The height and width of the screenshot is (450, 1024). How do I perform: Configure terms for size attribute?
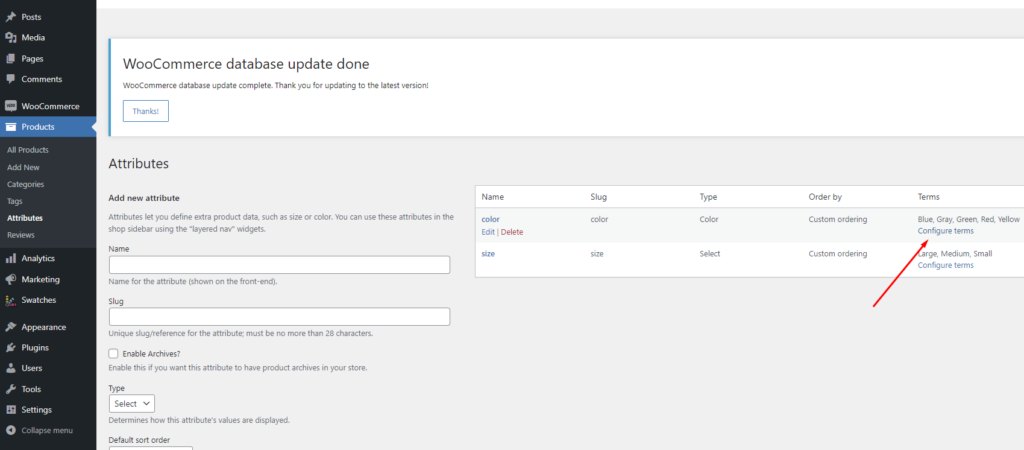[946, 265]
